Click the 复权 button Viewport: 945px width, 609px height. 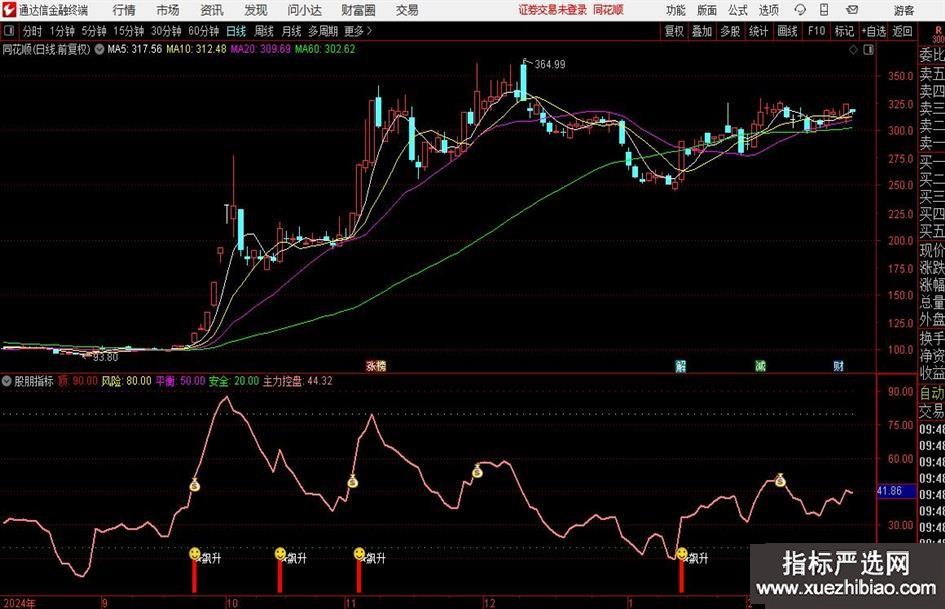(674, 31)
